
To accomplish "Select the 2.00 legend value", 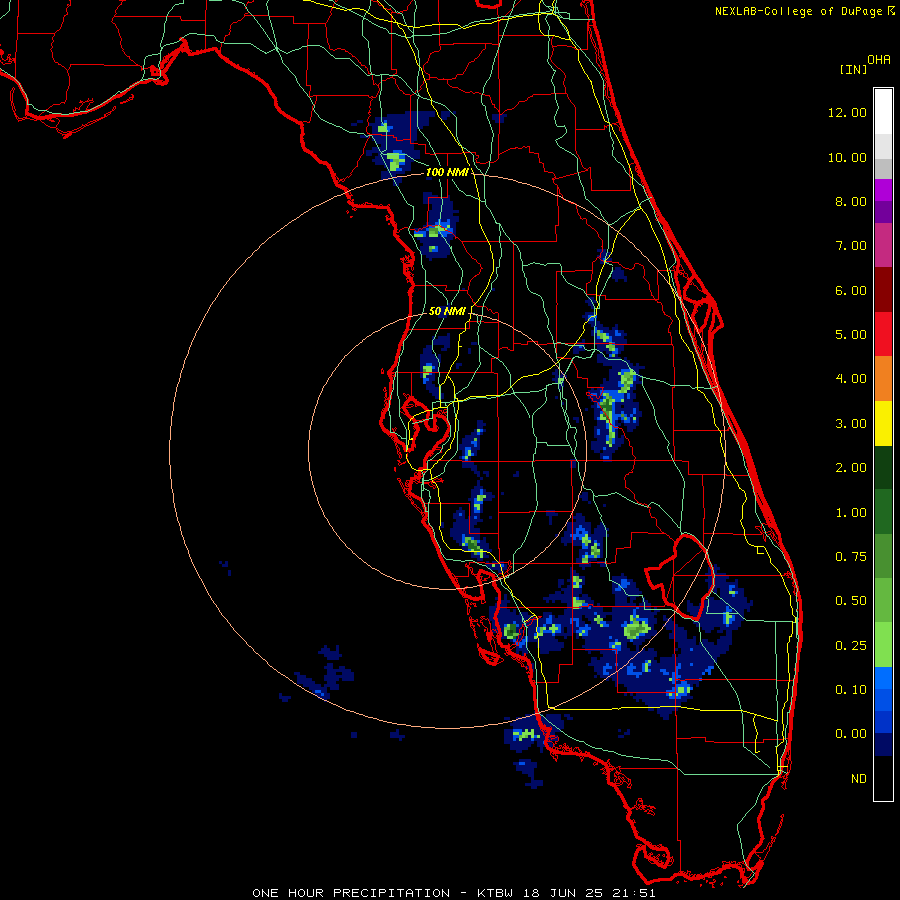I will [x=851, y=468].
